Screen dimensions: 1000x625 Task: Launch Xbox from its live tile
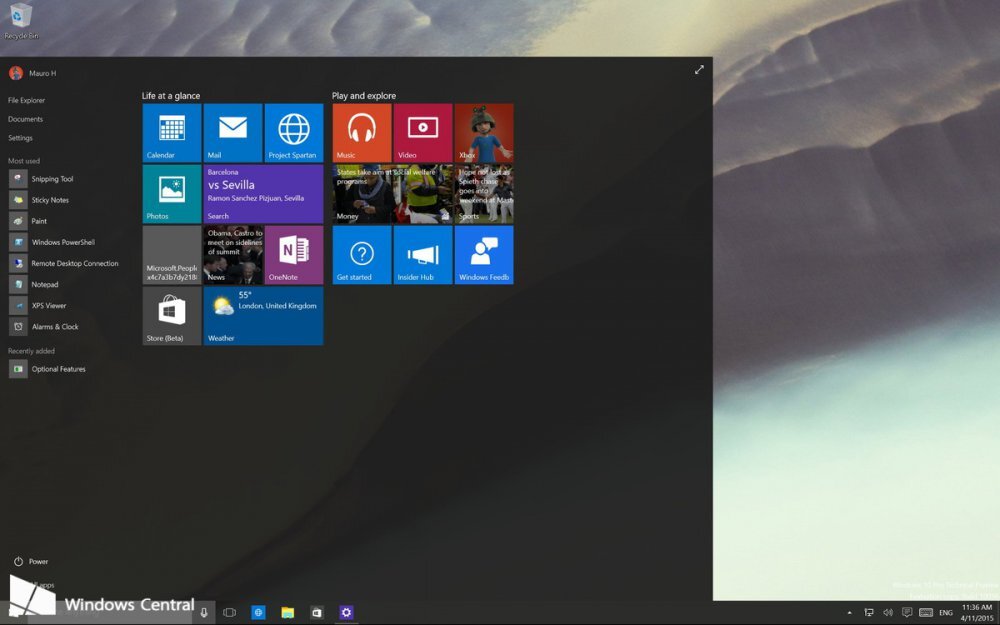484,132
